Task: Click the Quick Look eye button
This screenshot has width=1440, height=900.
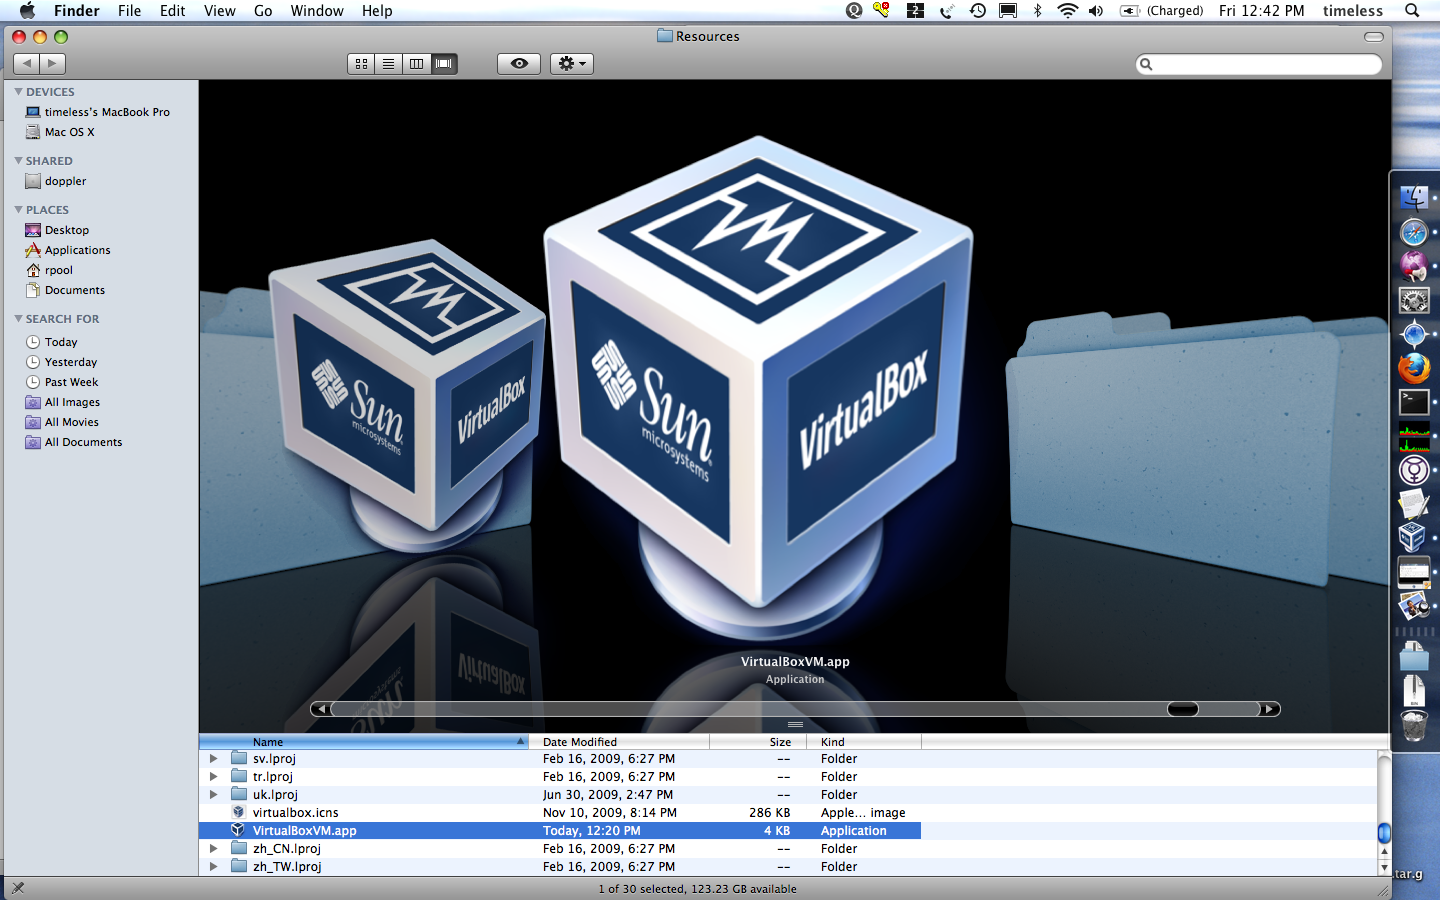Action: [x=519, y=64]
